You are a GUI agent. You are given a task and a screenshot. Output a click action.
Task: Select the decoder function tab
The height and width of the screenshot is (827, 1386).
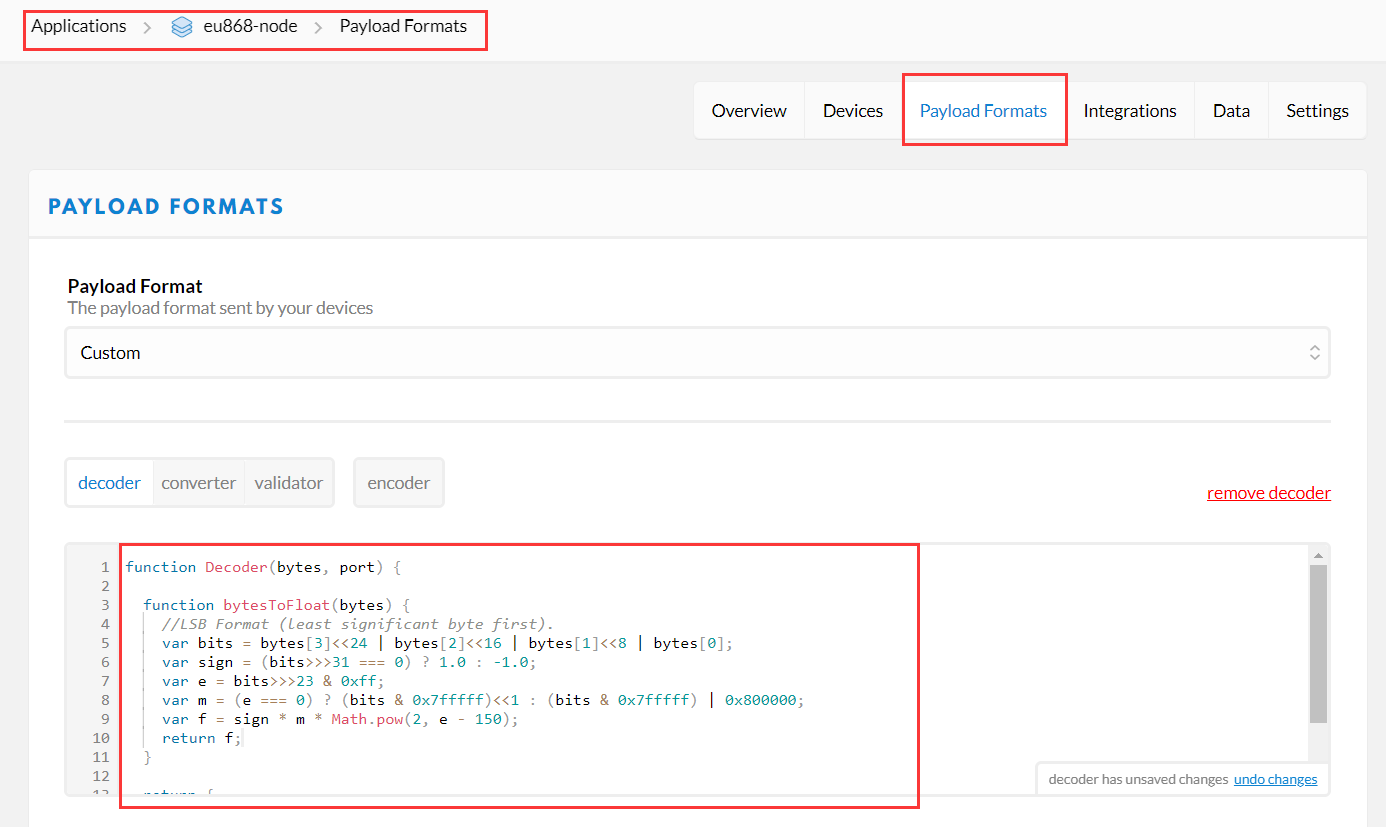click(x=109, y=483)
